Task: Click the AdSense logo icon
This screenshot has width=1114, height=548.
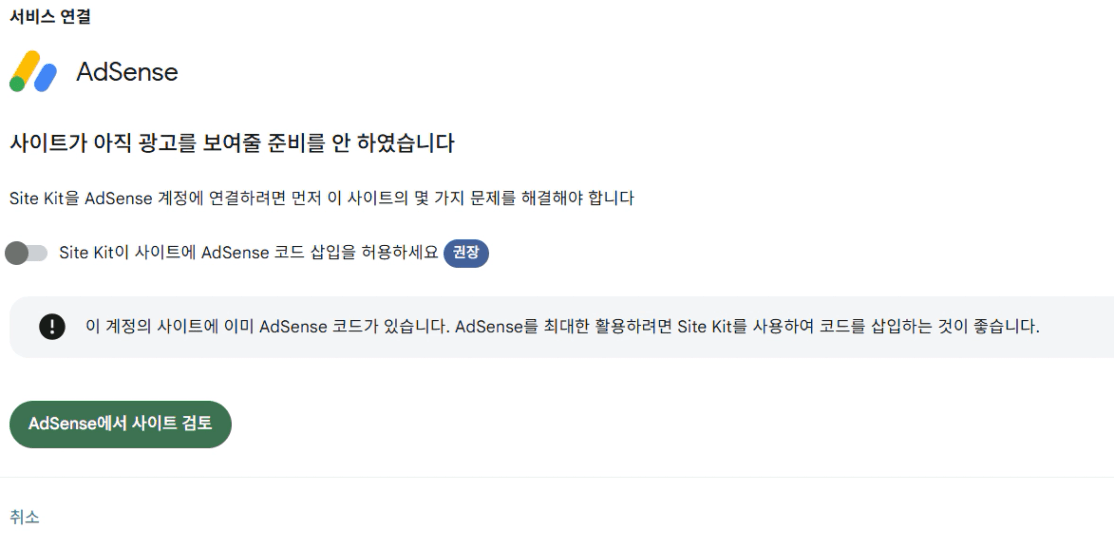Action: 34,72
